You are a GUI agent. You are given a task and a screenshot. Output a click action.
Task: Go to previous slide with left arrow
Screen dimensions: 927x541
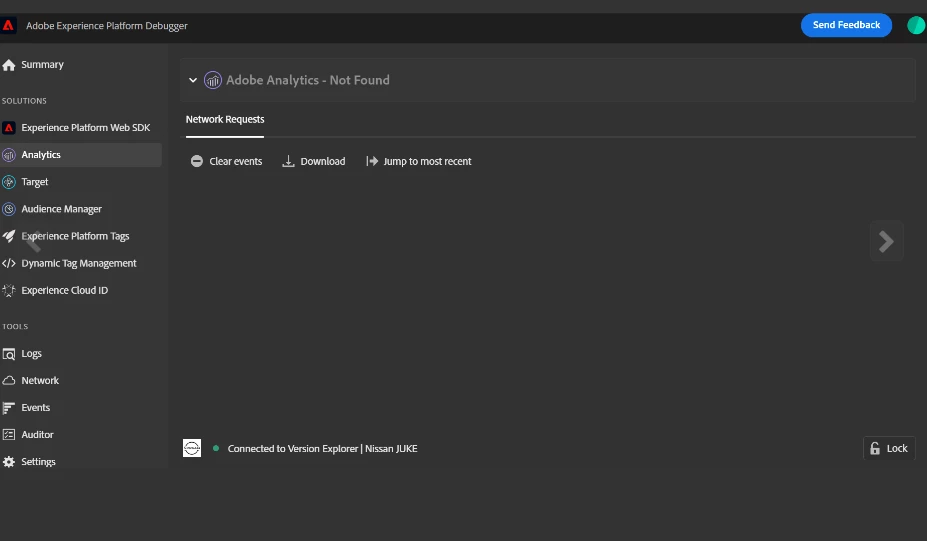(x=34, y=241)
